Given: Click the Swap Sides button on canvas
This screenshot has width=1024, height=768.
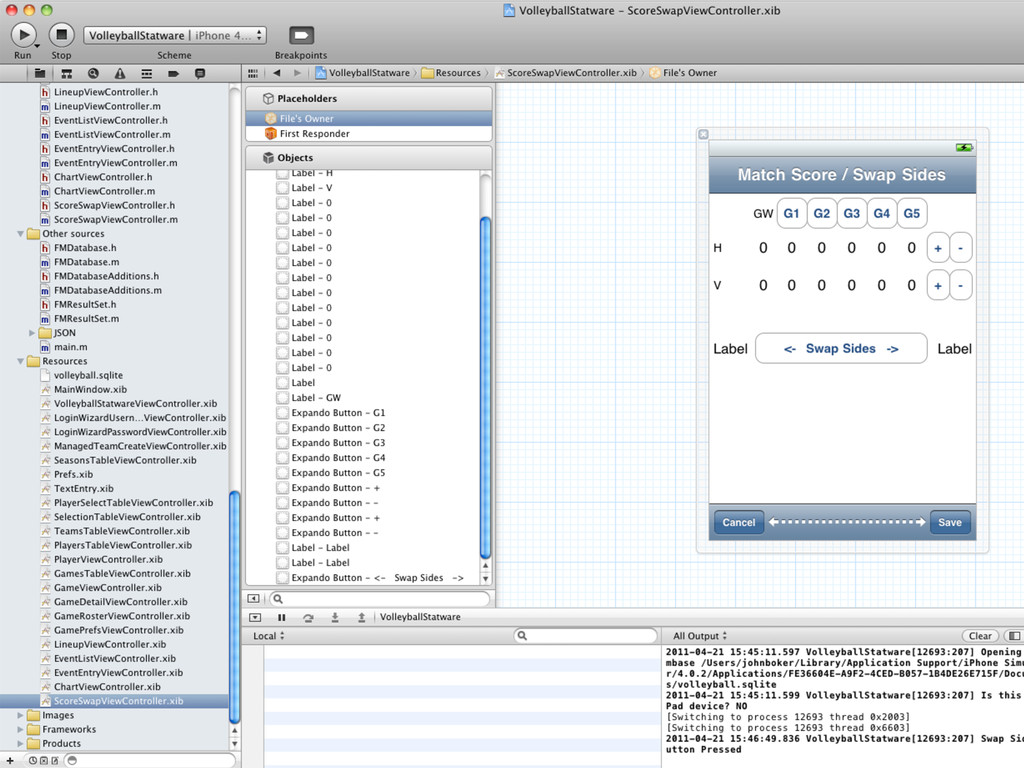Looking at the screenshot, I should click(841, 349).
